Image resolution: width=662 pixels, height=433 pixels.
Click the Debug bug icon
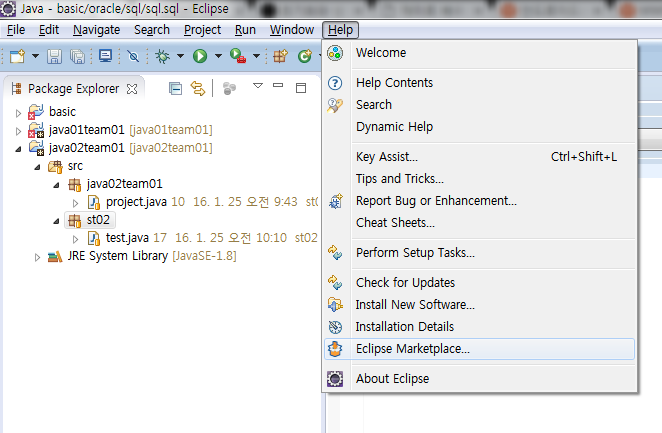163,56
